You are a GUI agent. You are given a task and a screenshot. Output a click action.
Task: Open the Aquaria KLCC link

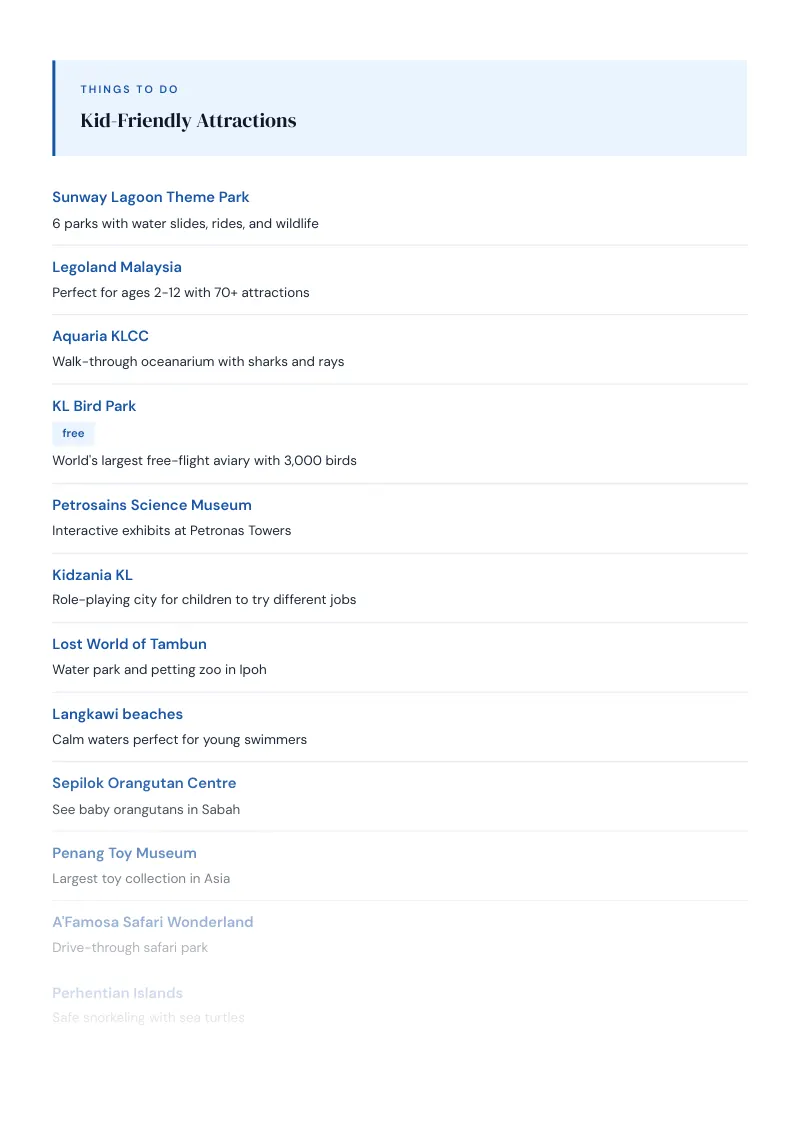tap(100, 336)
